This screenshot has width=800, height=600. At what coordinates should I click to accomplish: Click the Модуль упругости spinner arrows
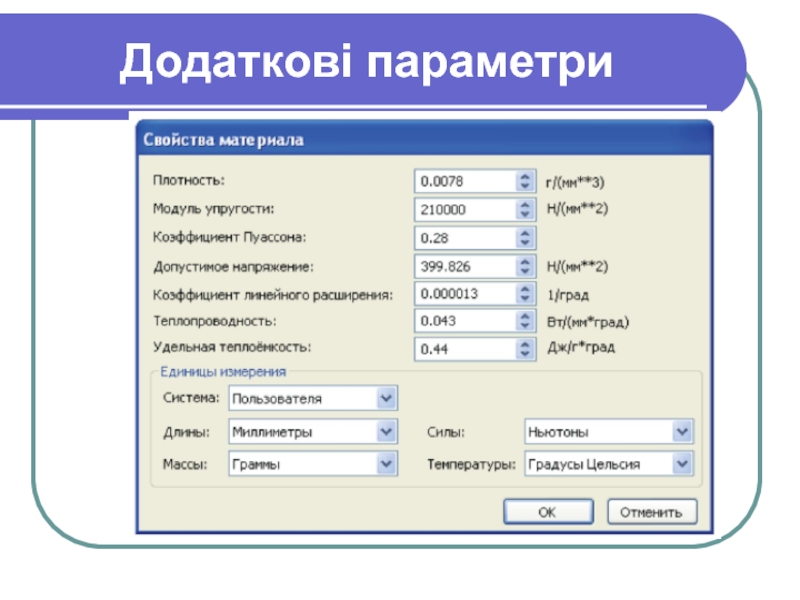coord(525,210)
